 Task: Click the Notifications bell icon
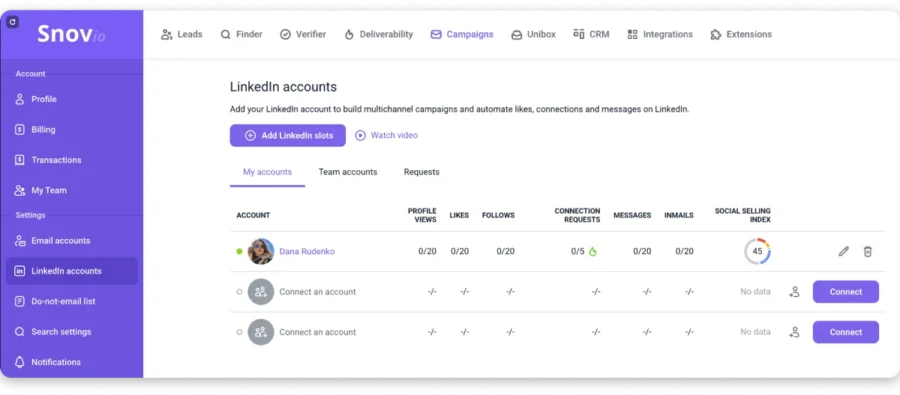[20, 362]
